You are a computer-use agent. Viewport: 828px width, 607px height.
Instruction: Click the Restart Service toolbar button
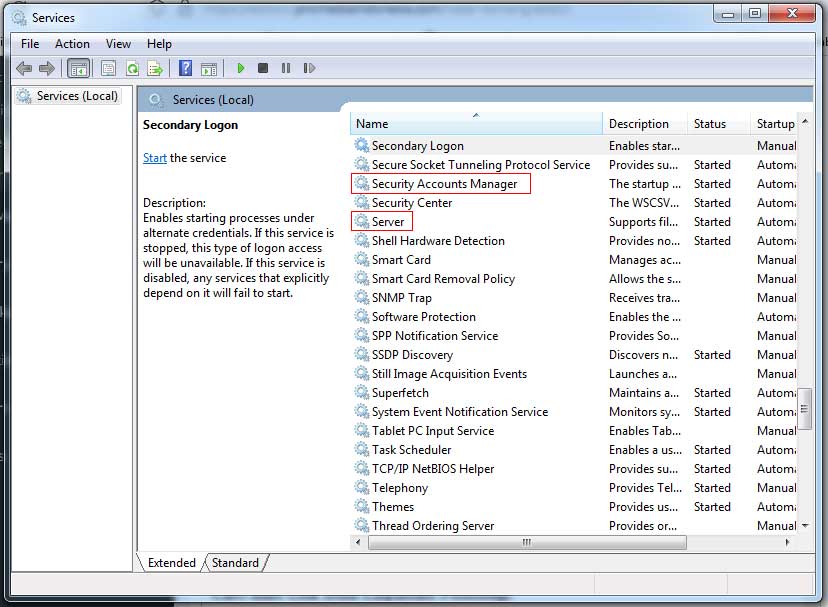(x=309, y=69)
